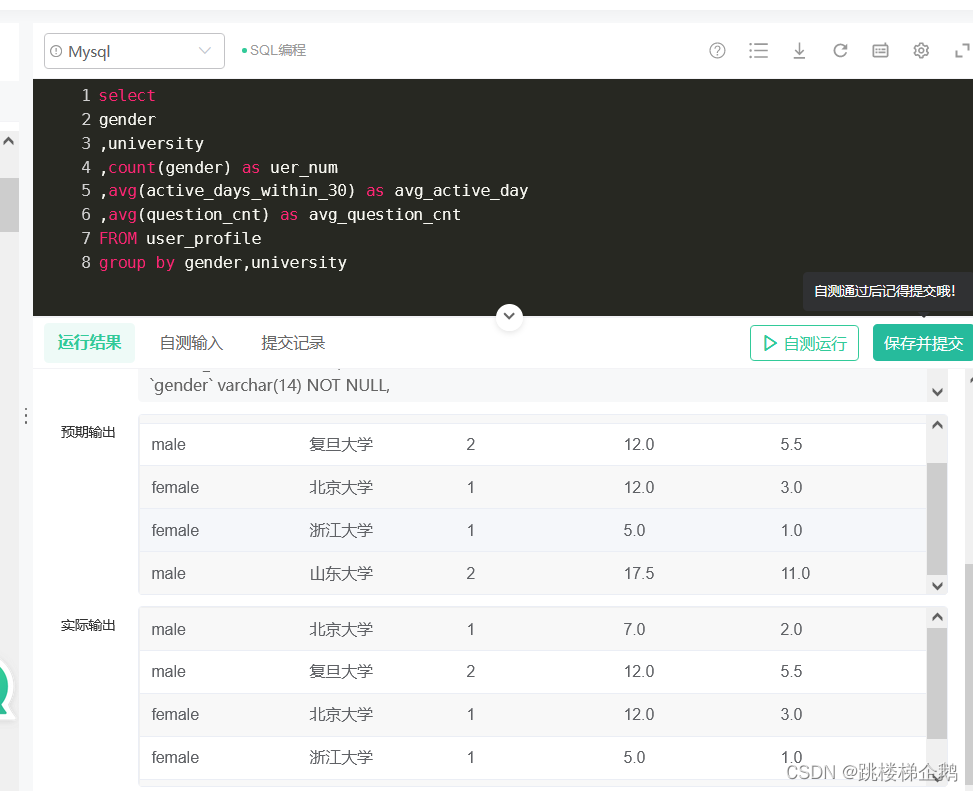Click the 自测运行 button
Viewport: 973px width, 791px height.
(804, 343)
